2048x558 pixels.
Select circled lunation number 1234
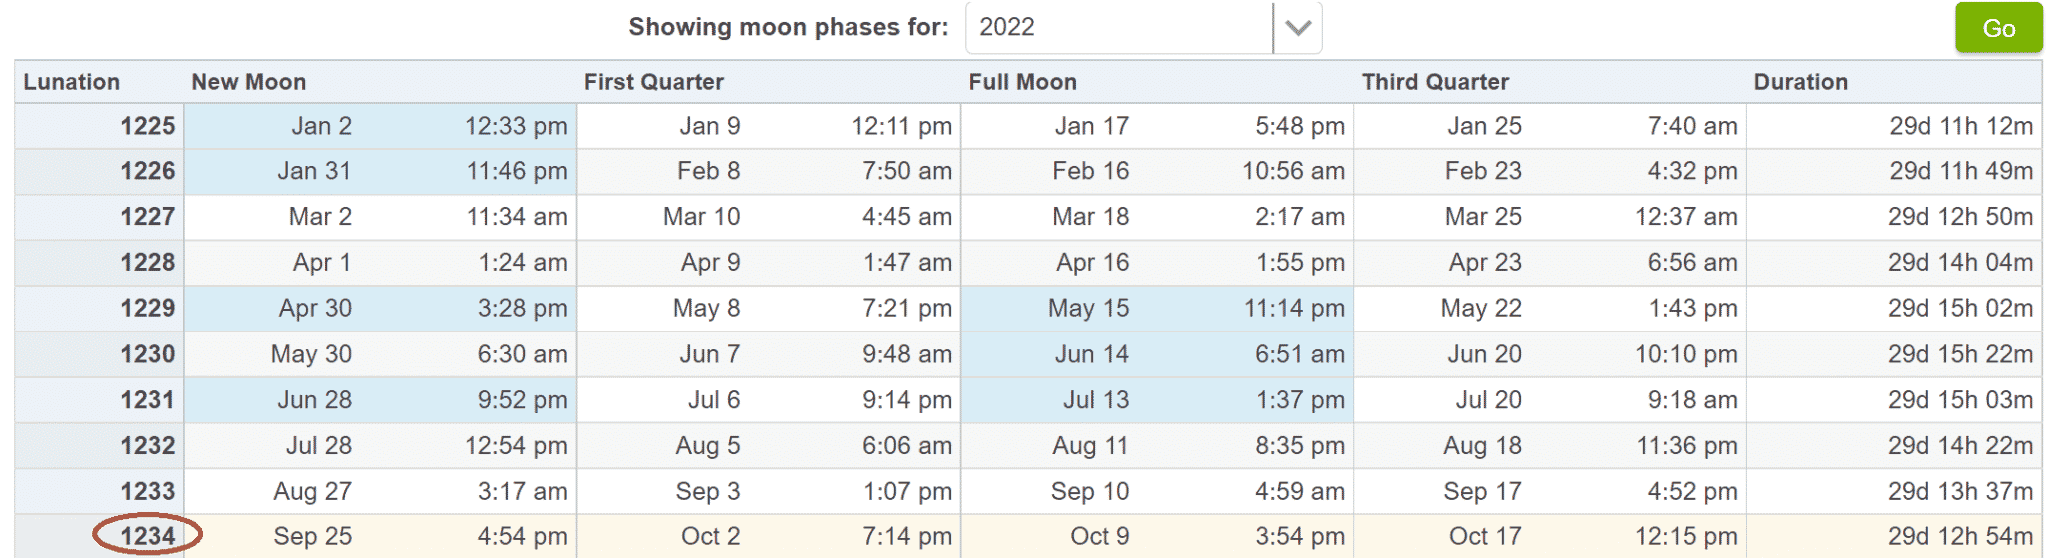point(148,536)
